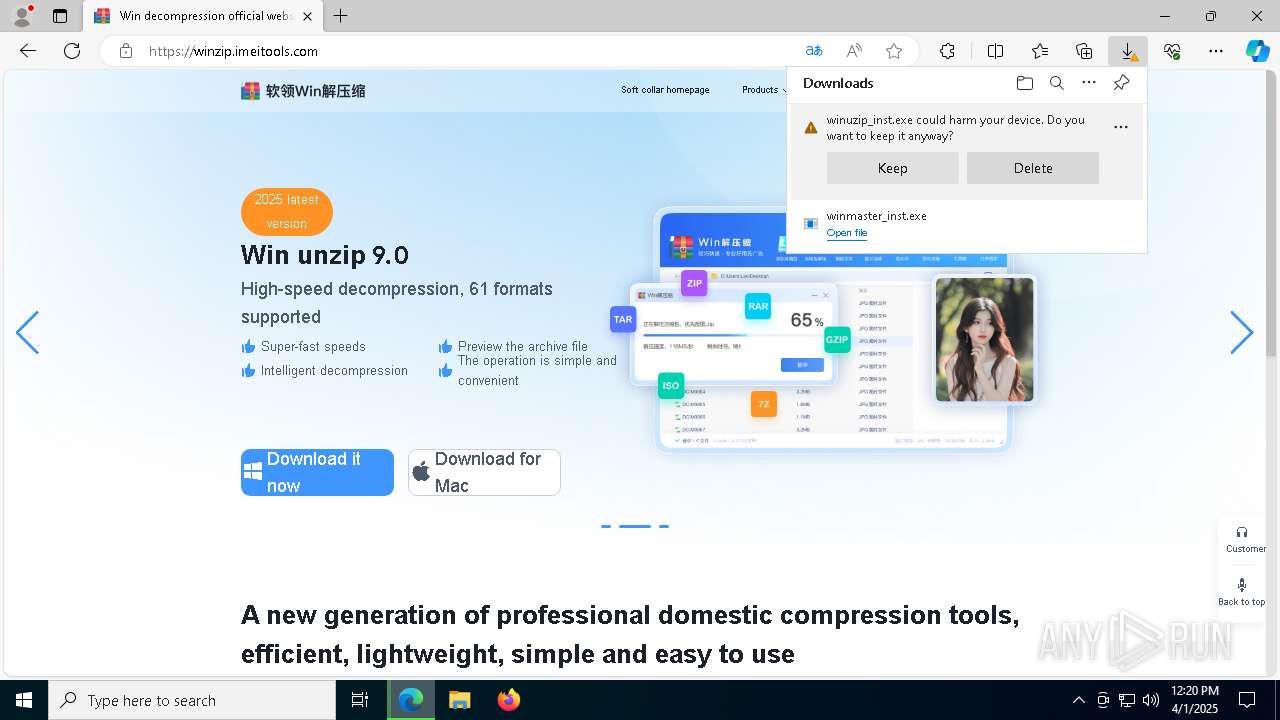Click the Download it now button

coord(317,472)
